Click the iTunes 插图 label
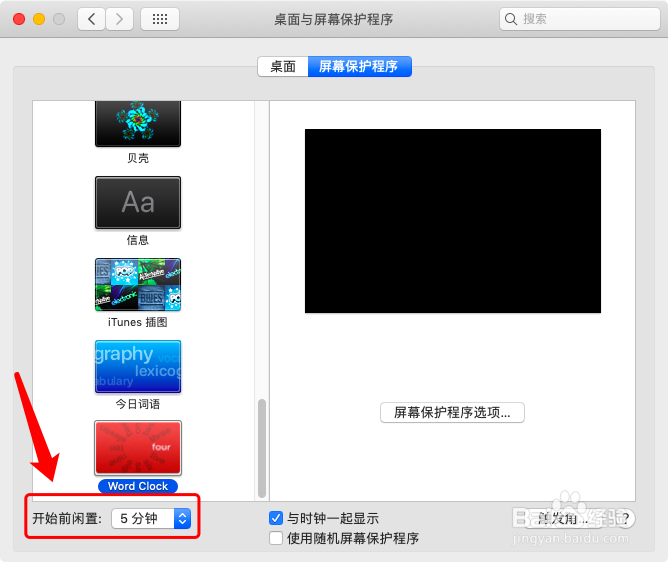Image resolution: width=668 pixels, height=562 pixels. click(138, 322)
